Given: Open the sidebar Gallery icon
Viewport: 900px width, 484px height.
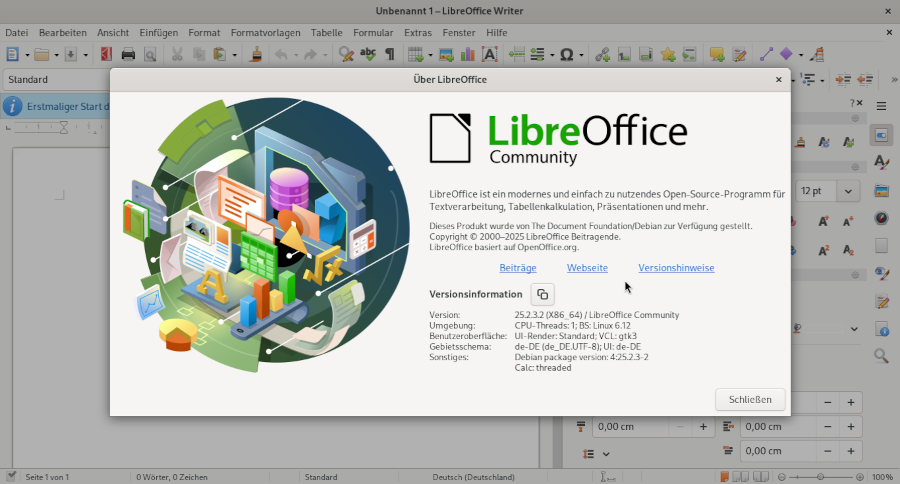Looking at the screenshot, I should 882,190.
